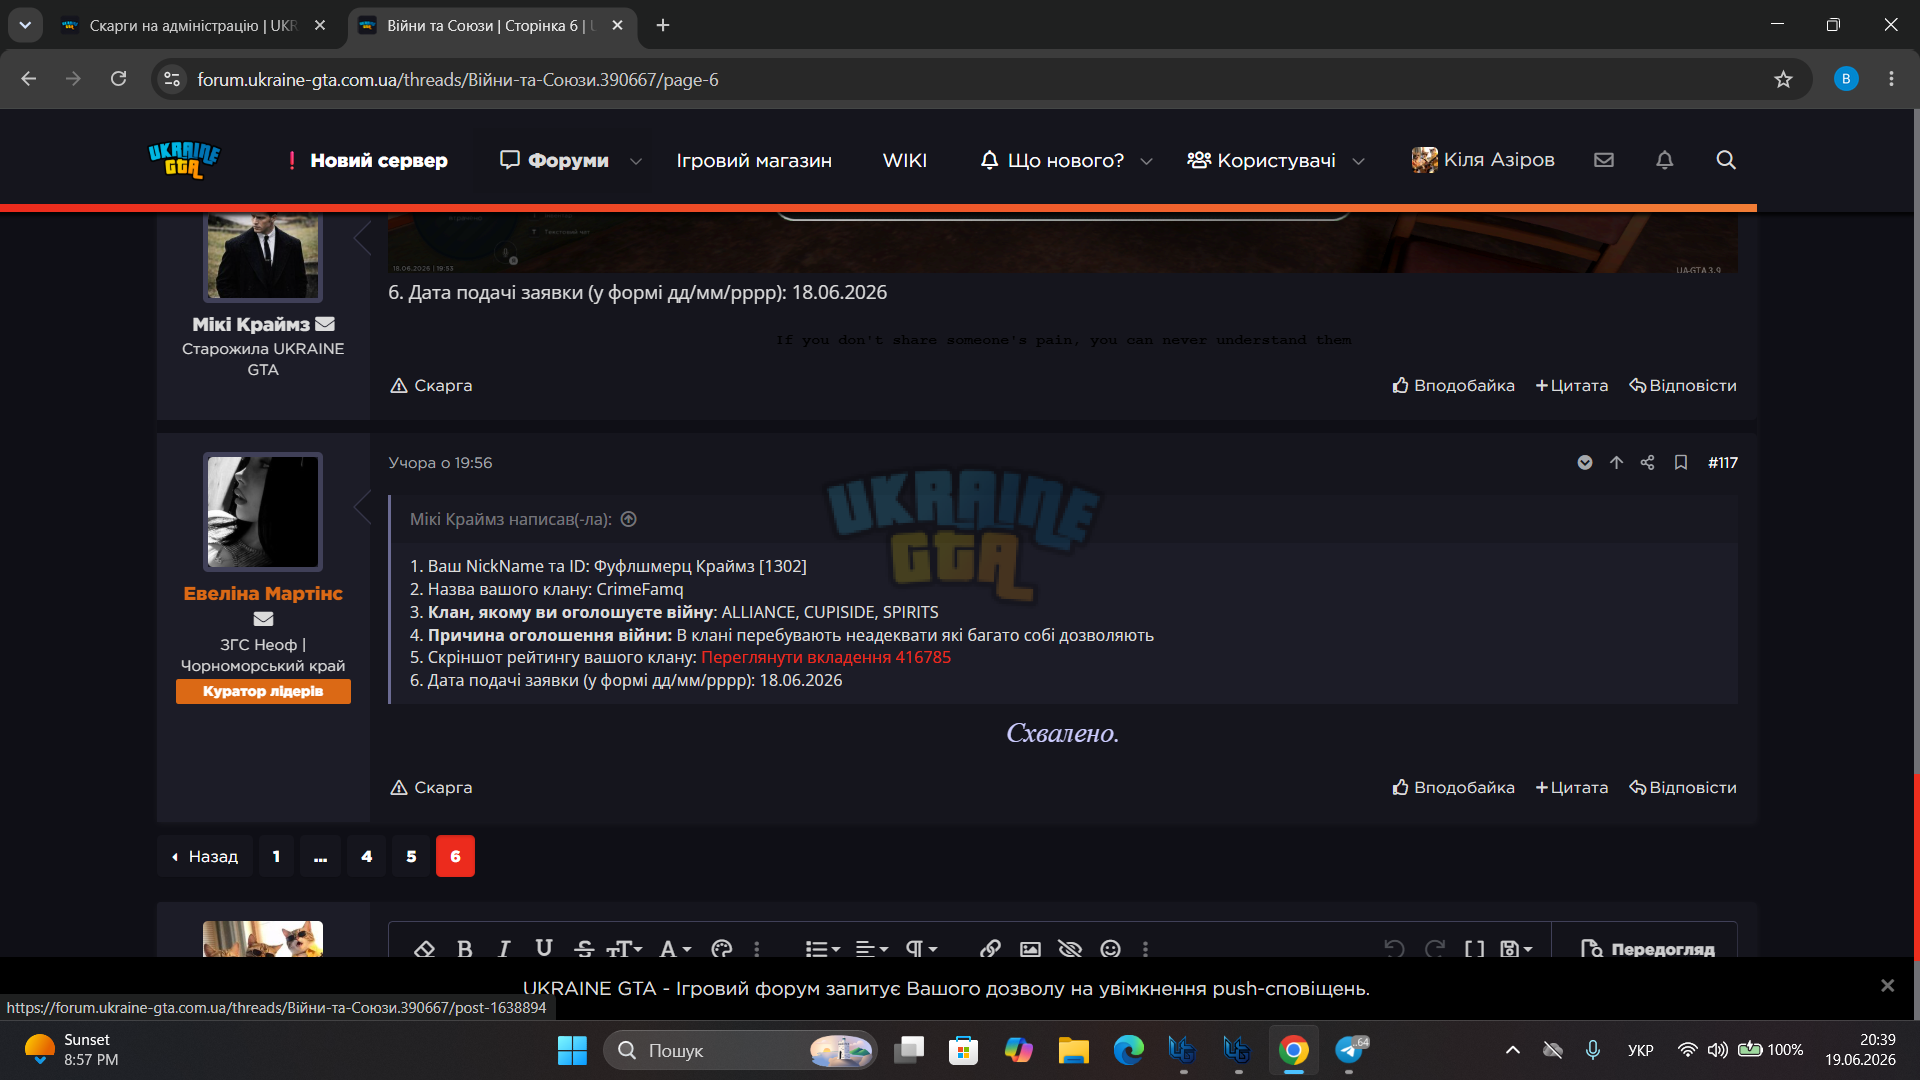Open the list options dropdown in the editor
This screenshot has width=1920, height=1080.
pyautogui.click(x=823, y=948)
